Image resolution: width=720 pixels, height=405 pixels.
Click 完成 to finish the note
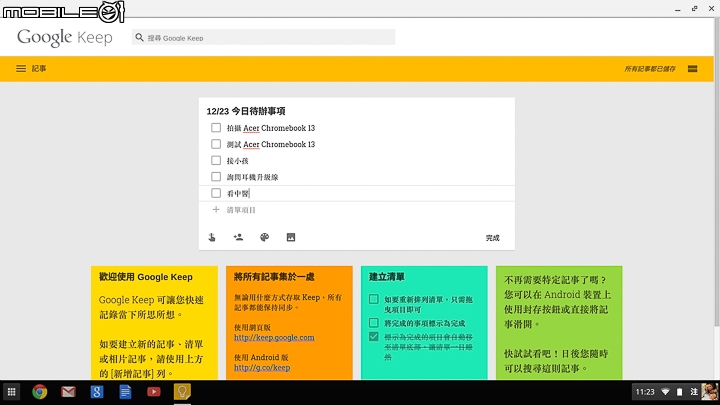492,238
